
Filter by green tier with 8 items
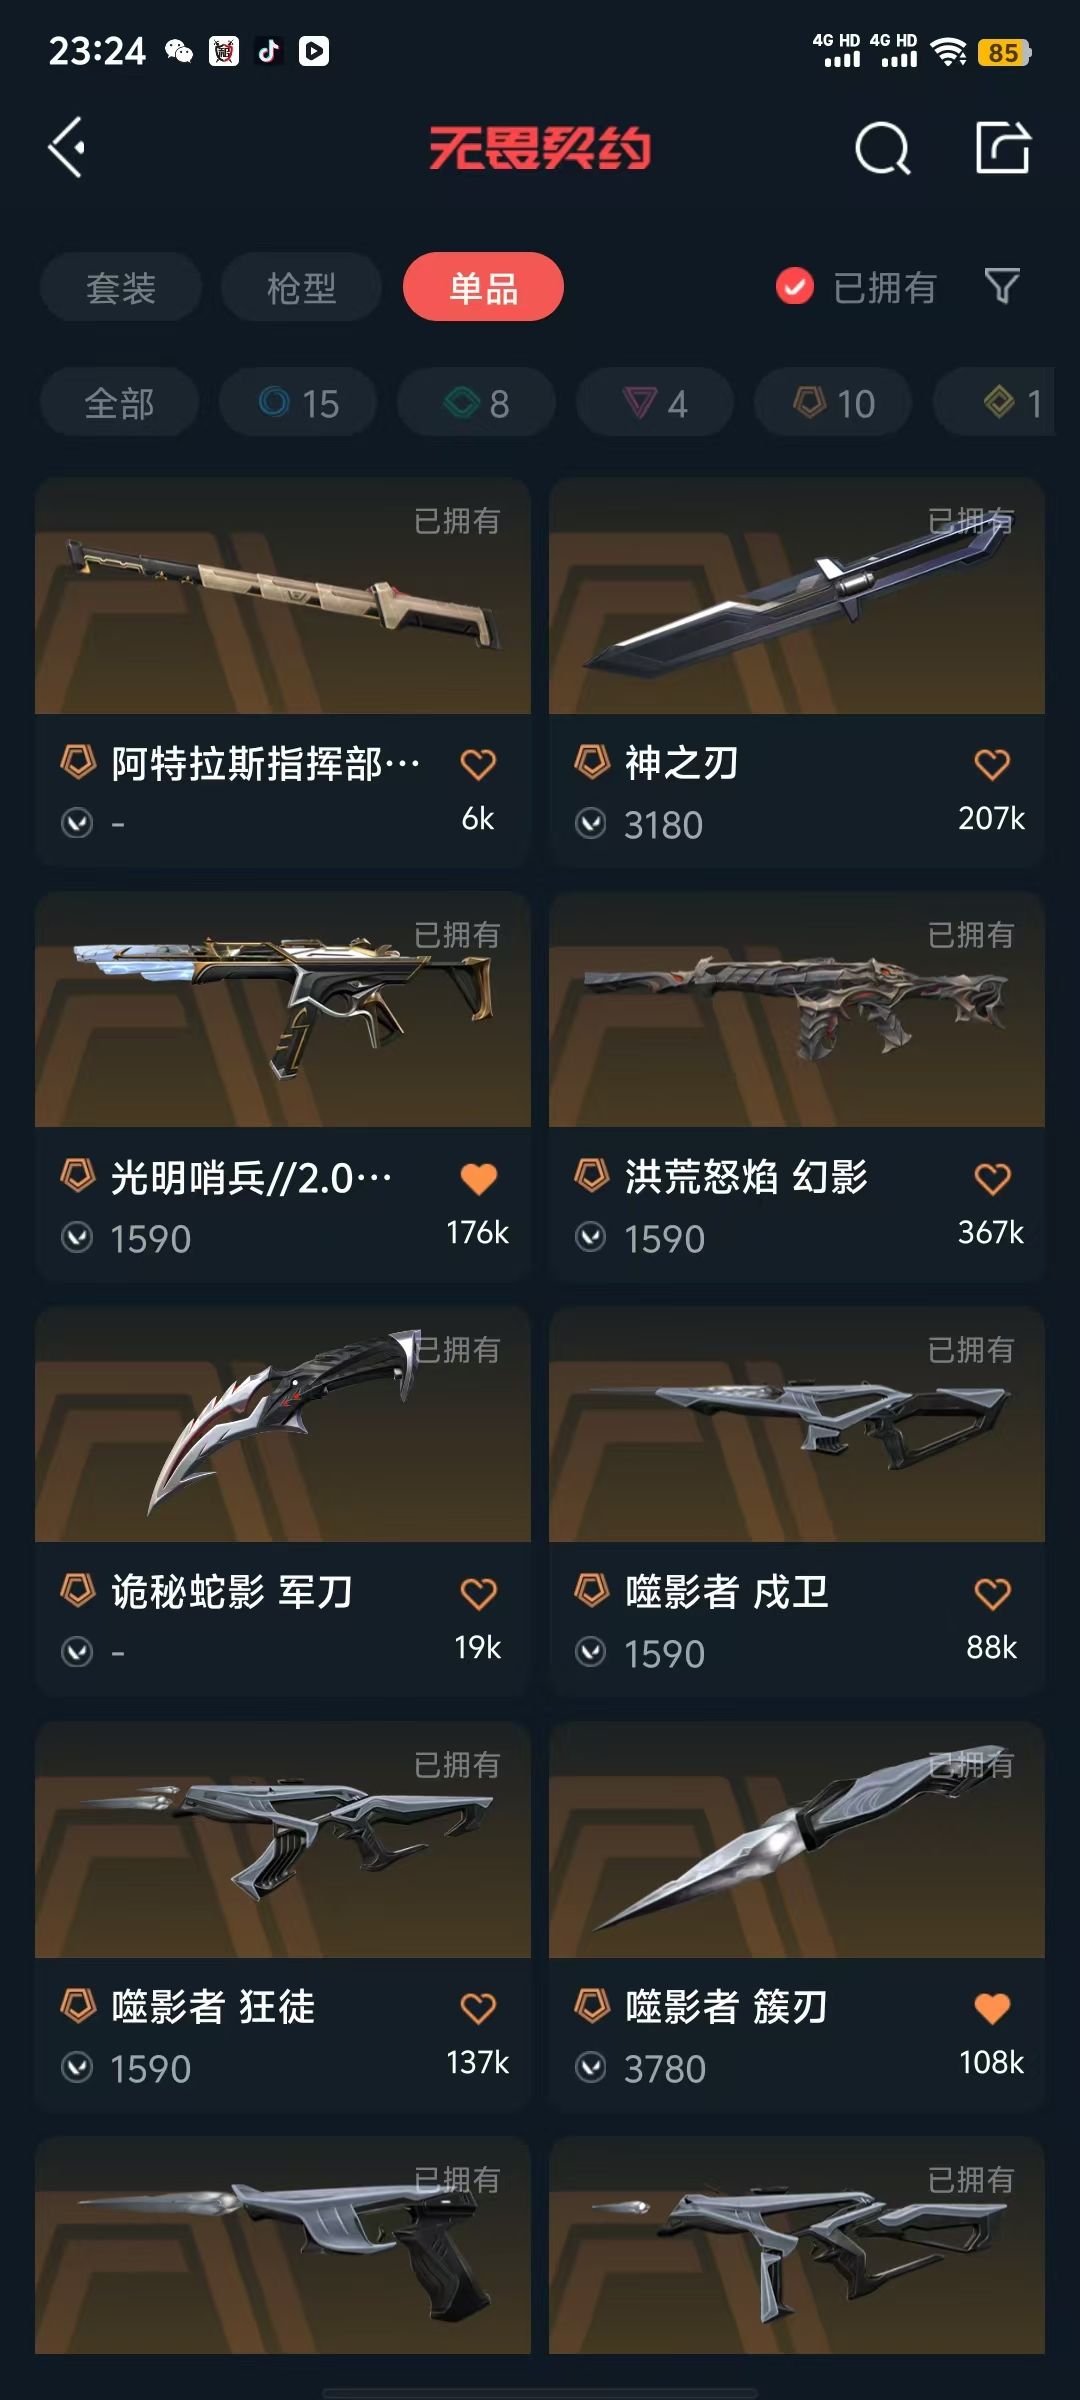tap(476, 403)
